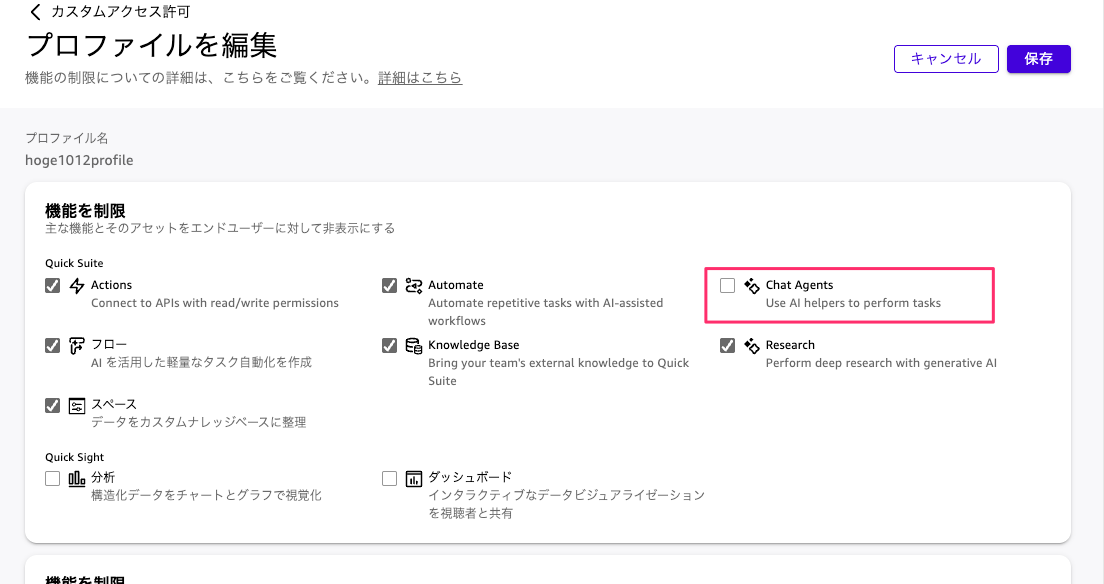The width and height of the screenshot is (1104, 584).
Task: Open the 詳細はこちら link
Action: tap(420, 78)
